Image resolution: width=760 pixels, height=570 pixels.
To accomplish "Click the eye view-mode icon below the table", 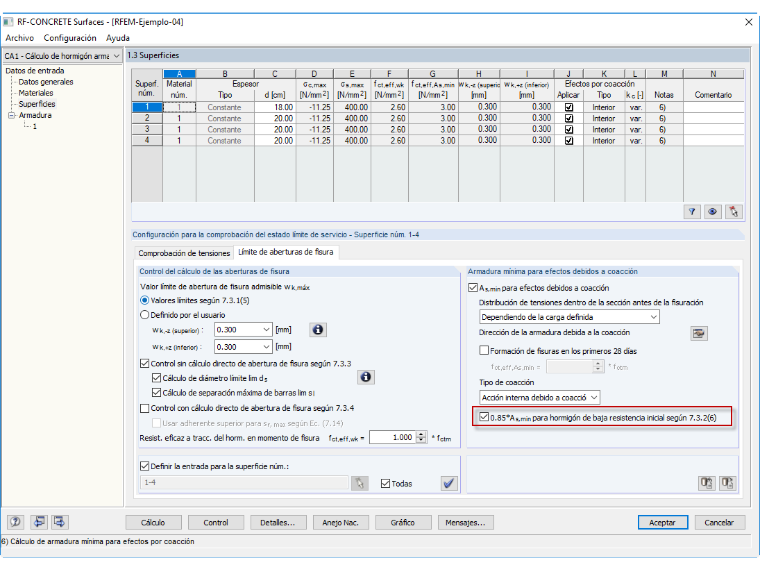I will tap(712, 211).
